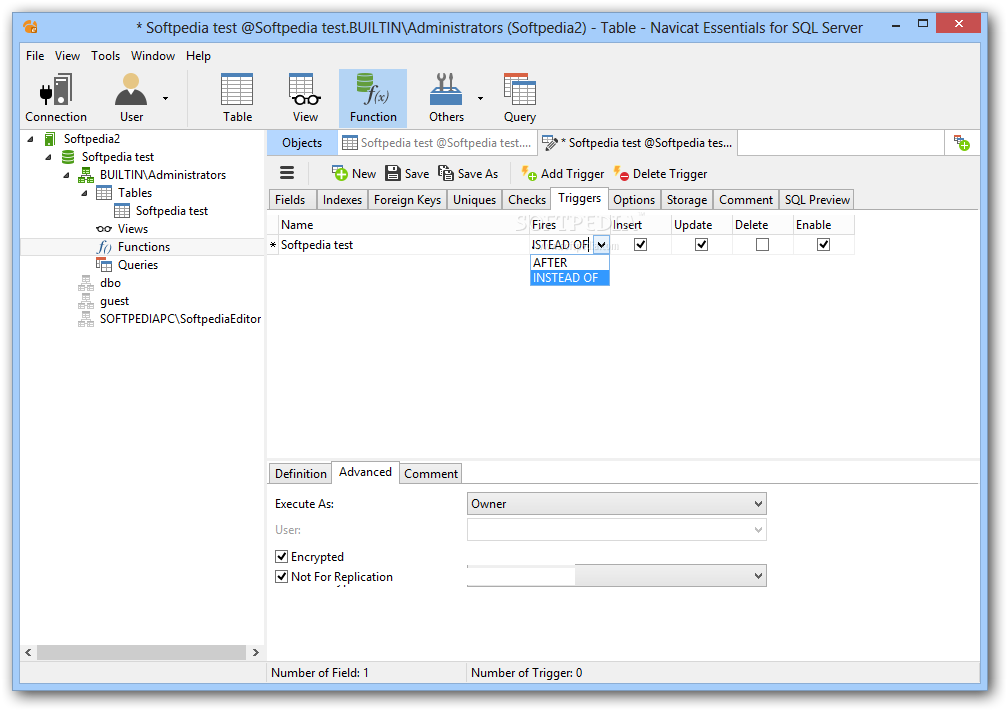The image size is (1008, 711).
Task: Select AFTER from the Fires list
Action: pos(569,262)
